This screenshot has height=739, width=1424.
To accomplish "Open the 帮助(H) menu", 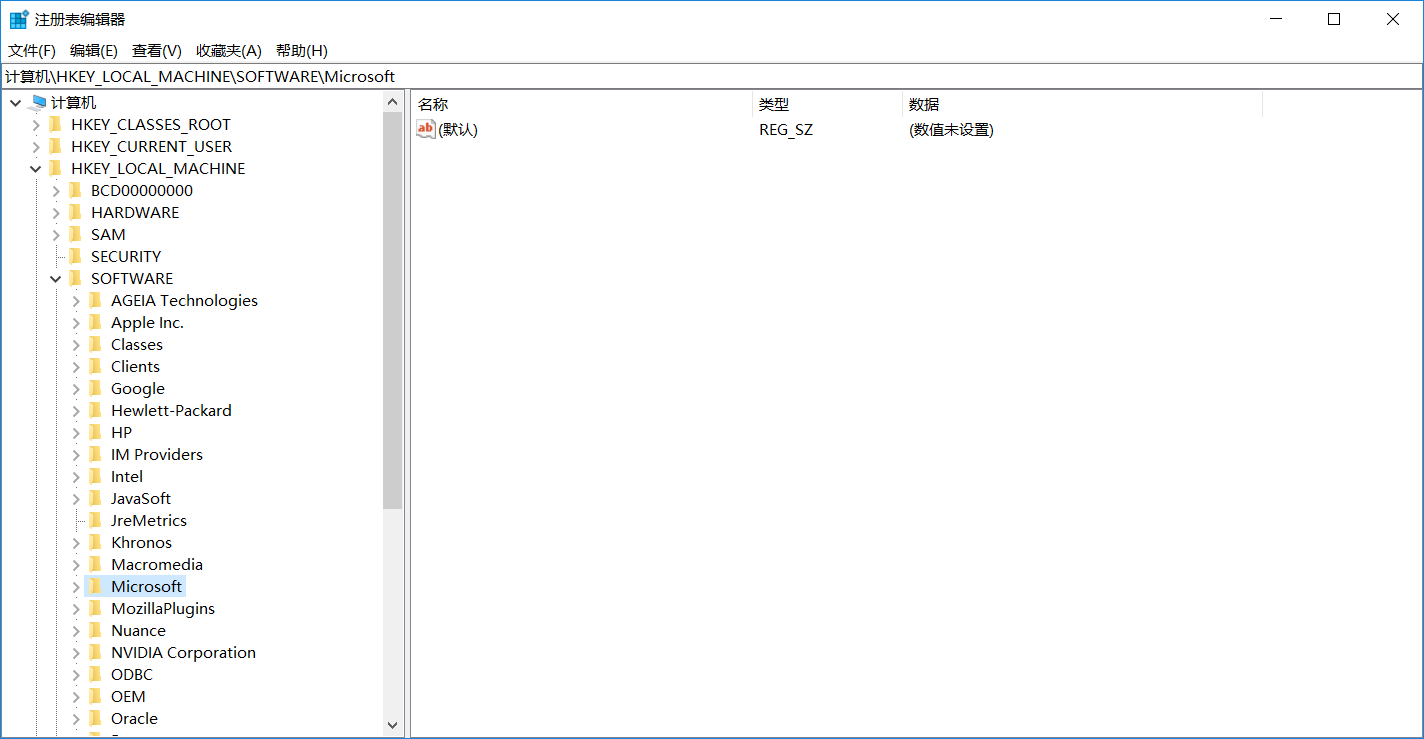I will pyautogui.click(x=302, y=50).
